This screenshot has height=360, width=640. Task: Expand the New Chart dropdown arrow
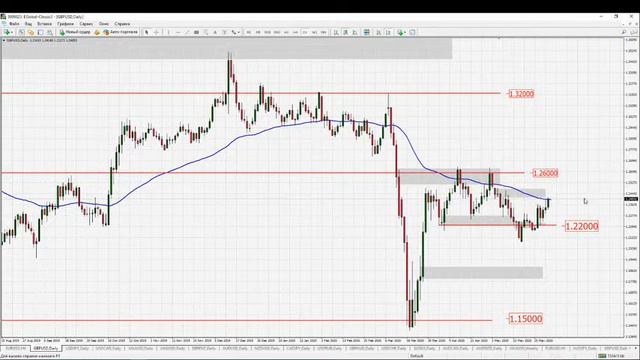click(12, 32)
